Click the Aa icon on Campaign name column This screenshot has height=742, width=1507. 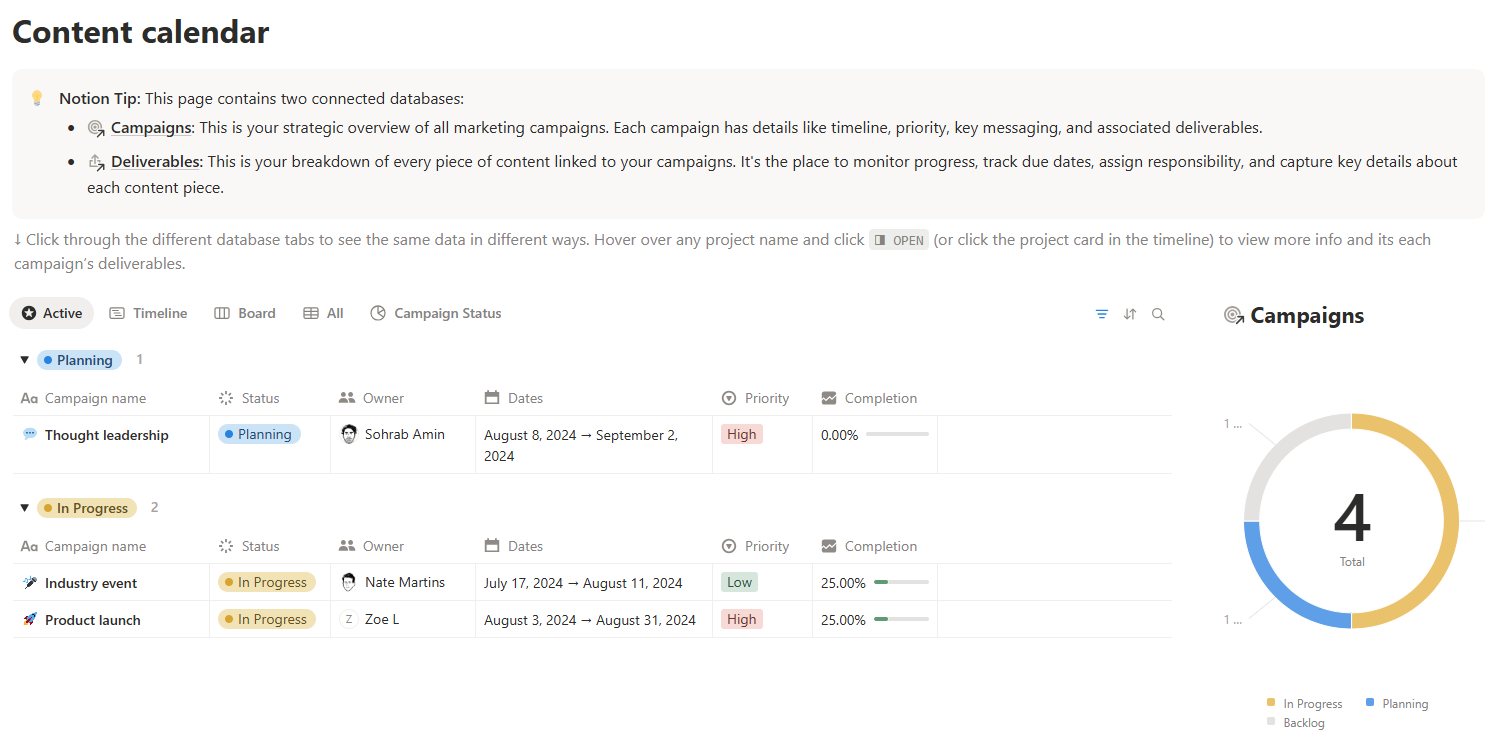click(32, 398)
